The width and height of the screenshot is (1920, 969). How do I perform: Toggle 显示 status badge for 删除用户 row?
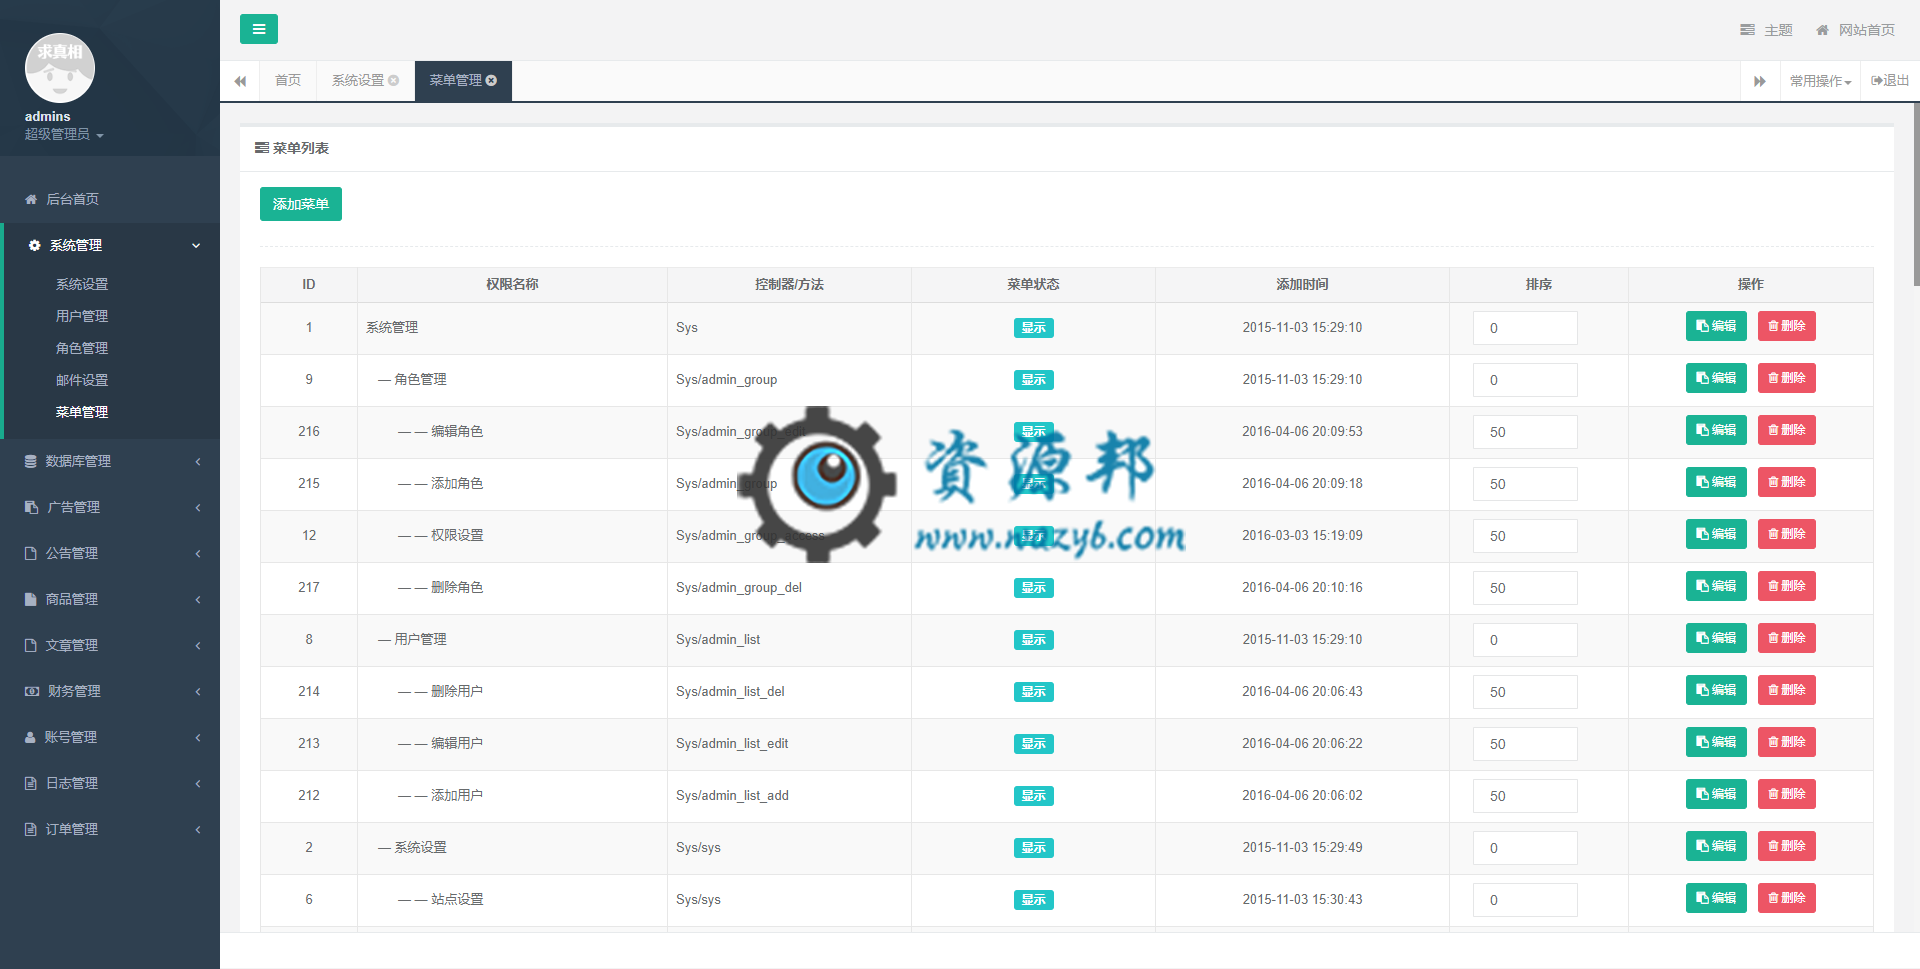(x=1033, y=692)
